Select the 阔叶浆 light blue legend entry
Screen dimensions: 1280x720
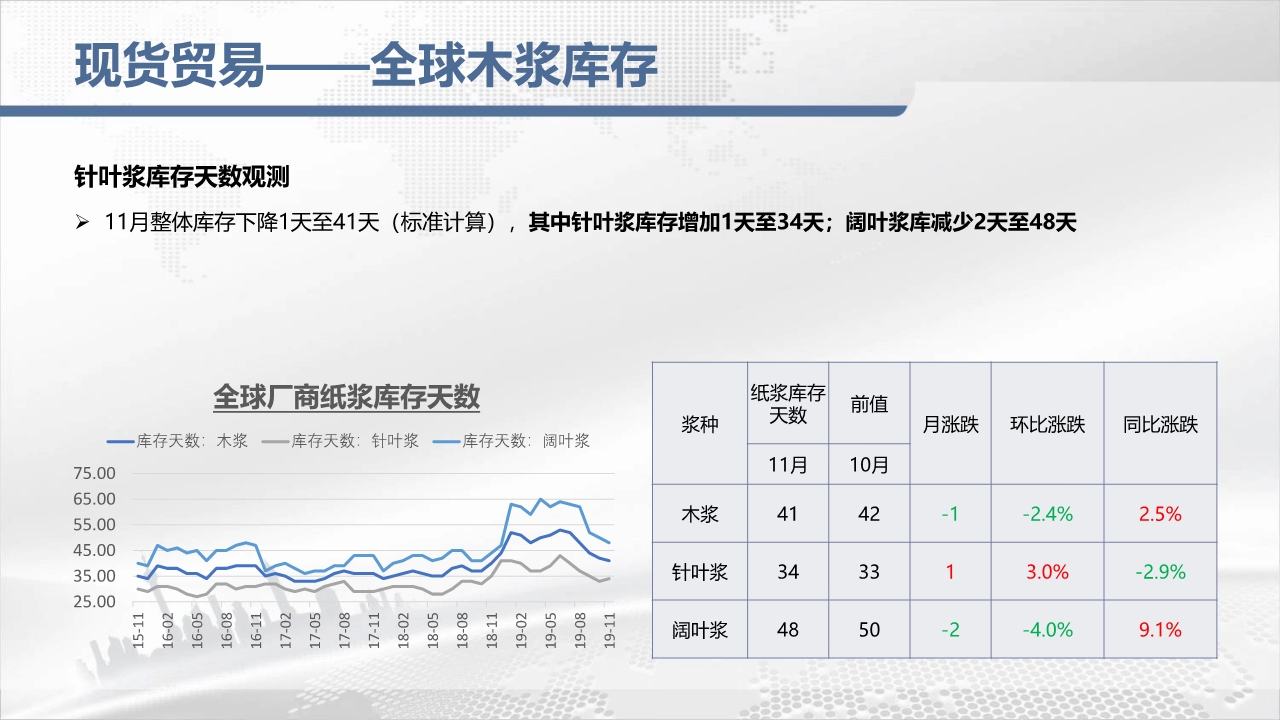[x=511, y=440]
